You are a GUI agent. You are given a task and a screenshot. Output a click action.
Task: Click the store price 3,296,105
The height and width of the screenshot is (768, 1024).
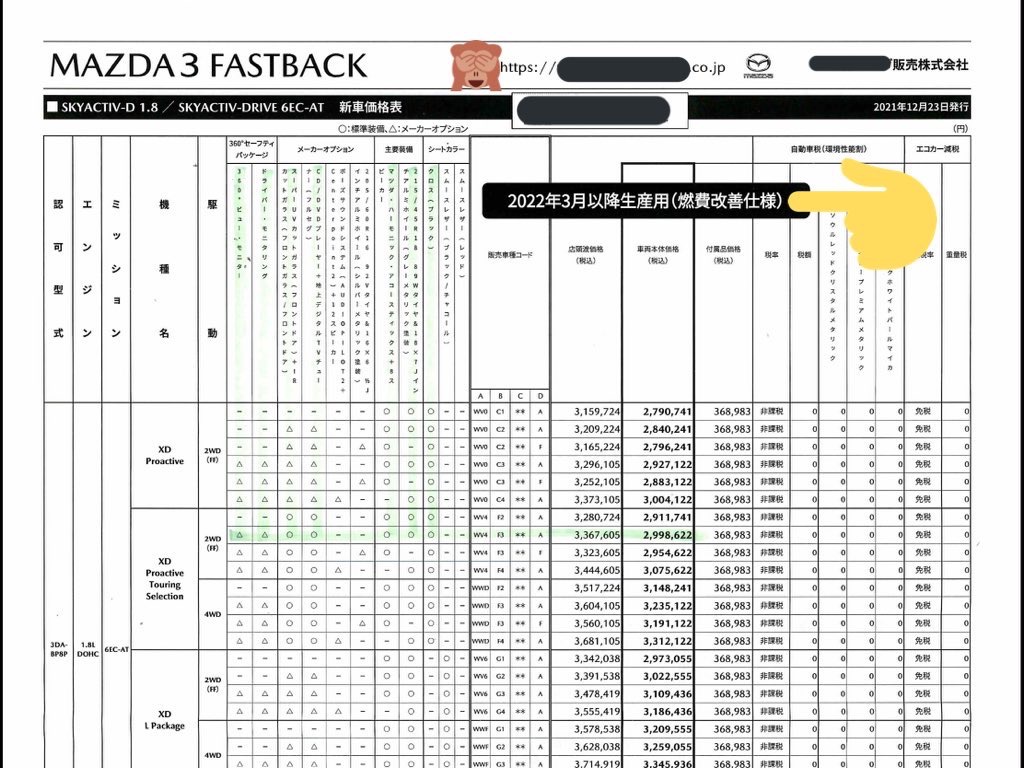(597, 464)
